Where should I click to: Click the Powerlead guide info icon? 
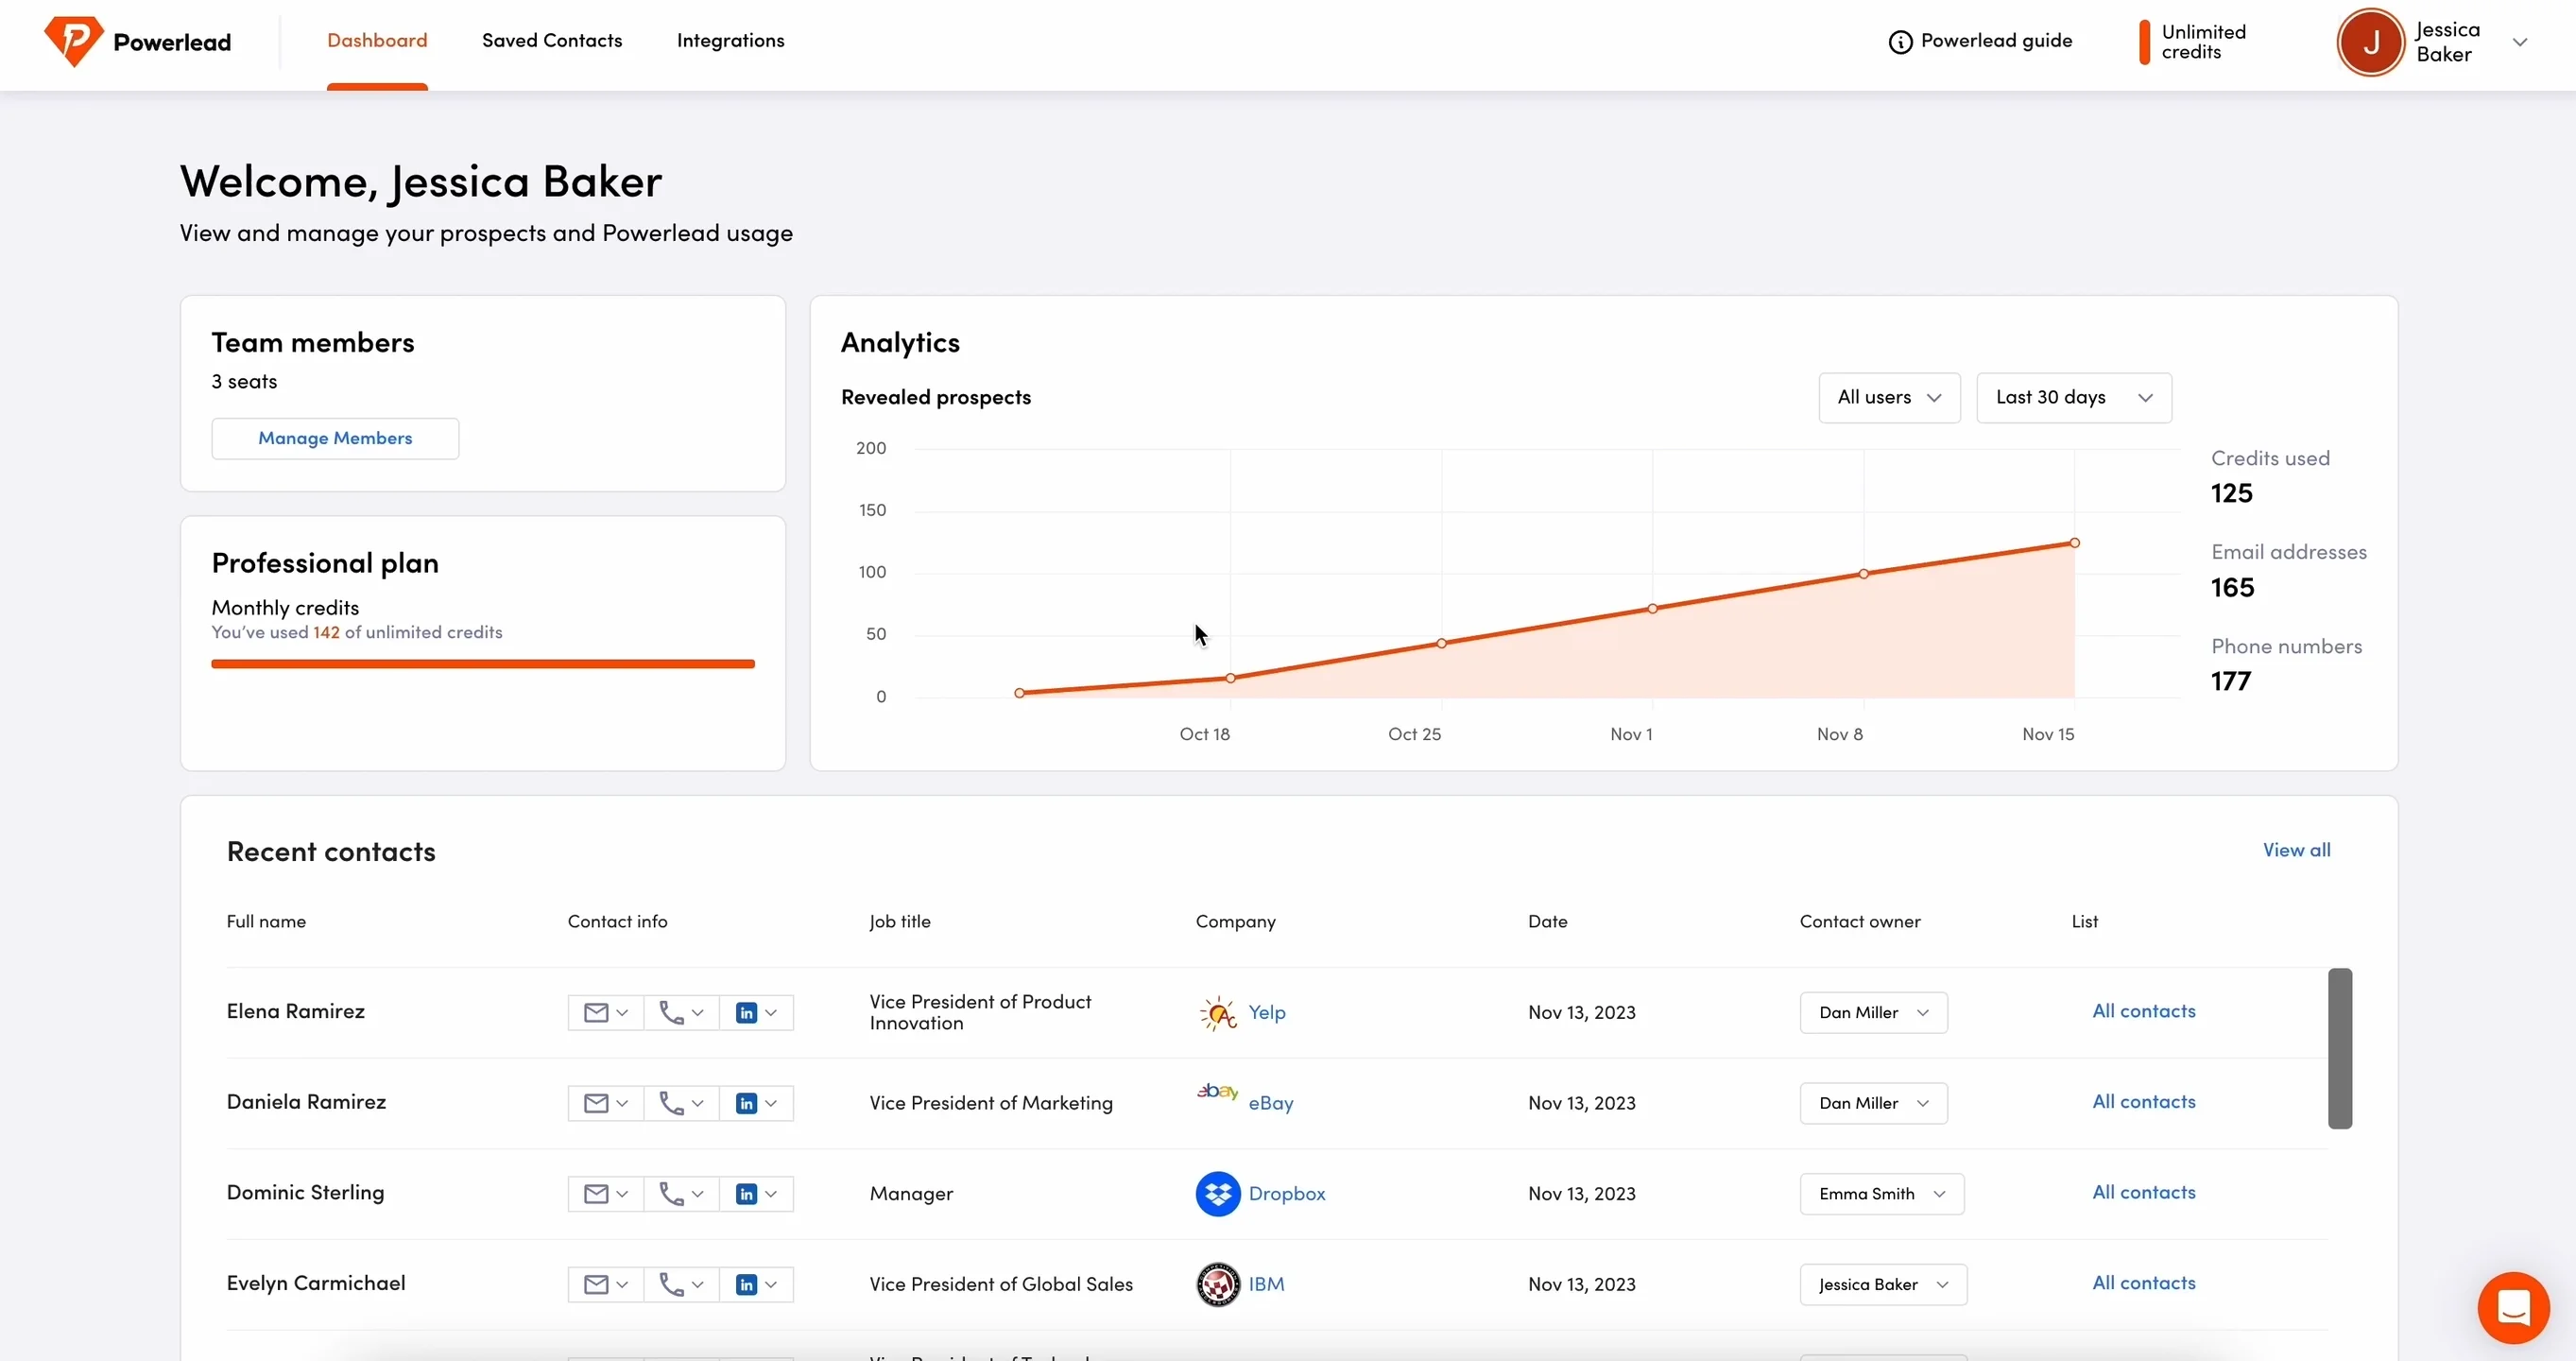tap(1900, 42)
